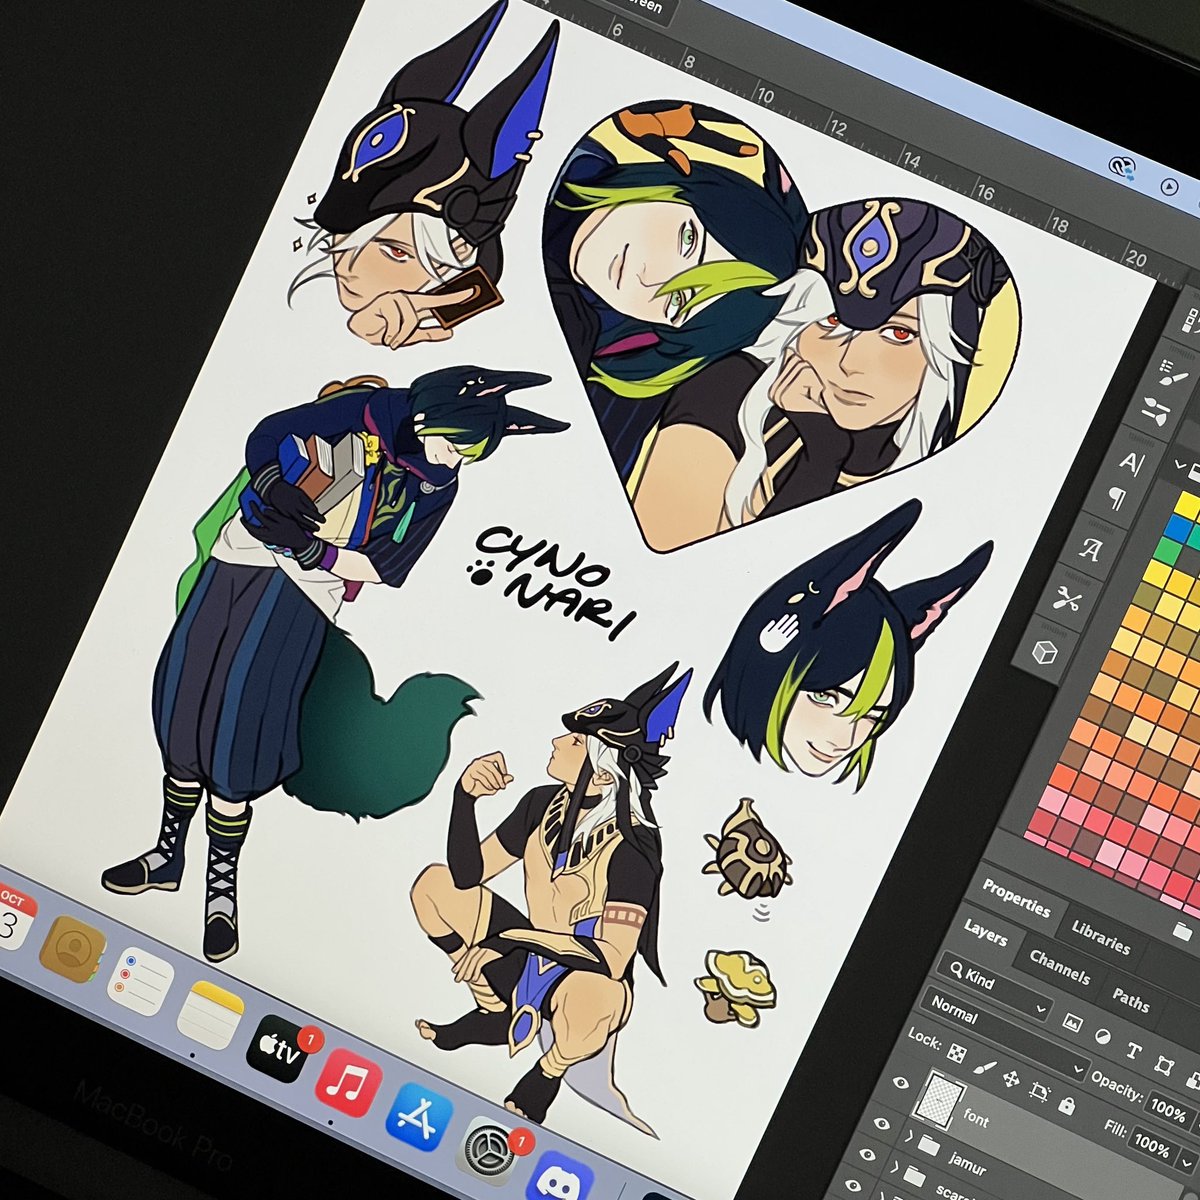
Task: Select the jamur group layer
Action: [x=968, y=1163]
